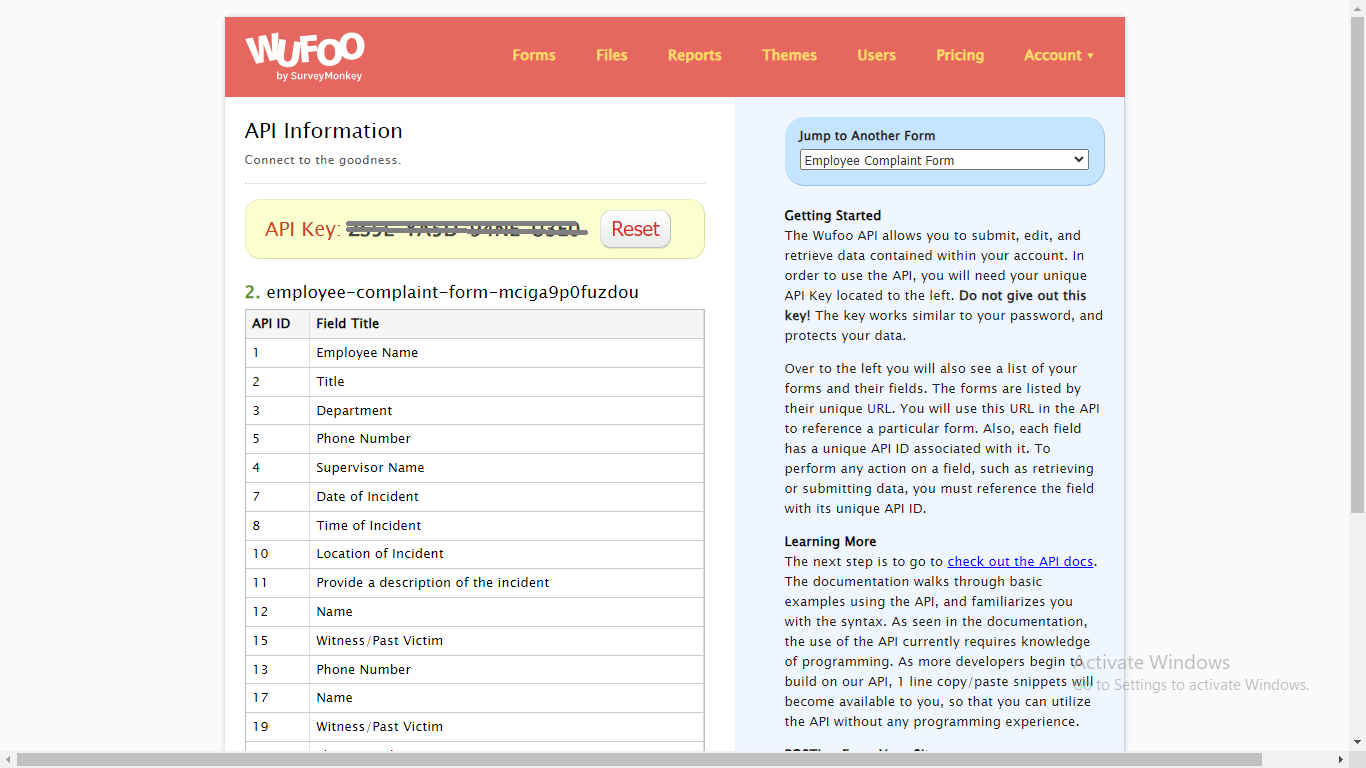This screenshot has height=768, width=1366.
Task: Click the horizontal scrollbar right arrow
Action: 1340,760
